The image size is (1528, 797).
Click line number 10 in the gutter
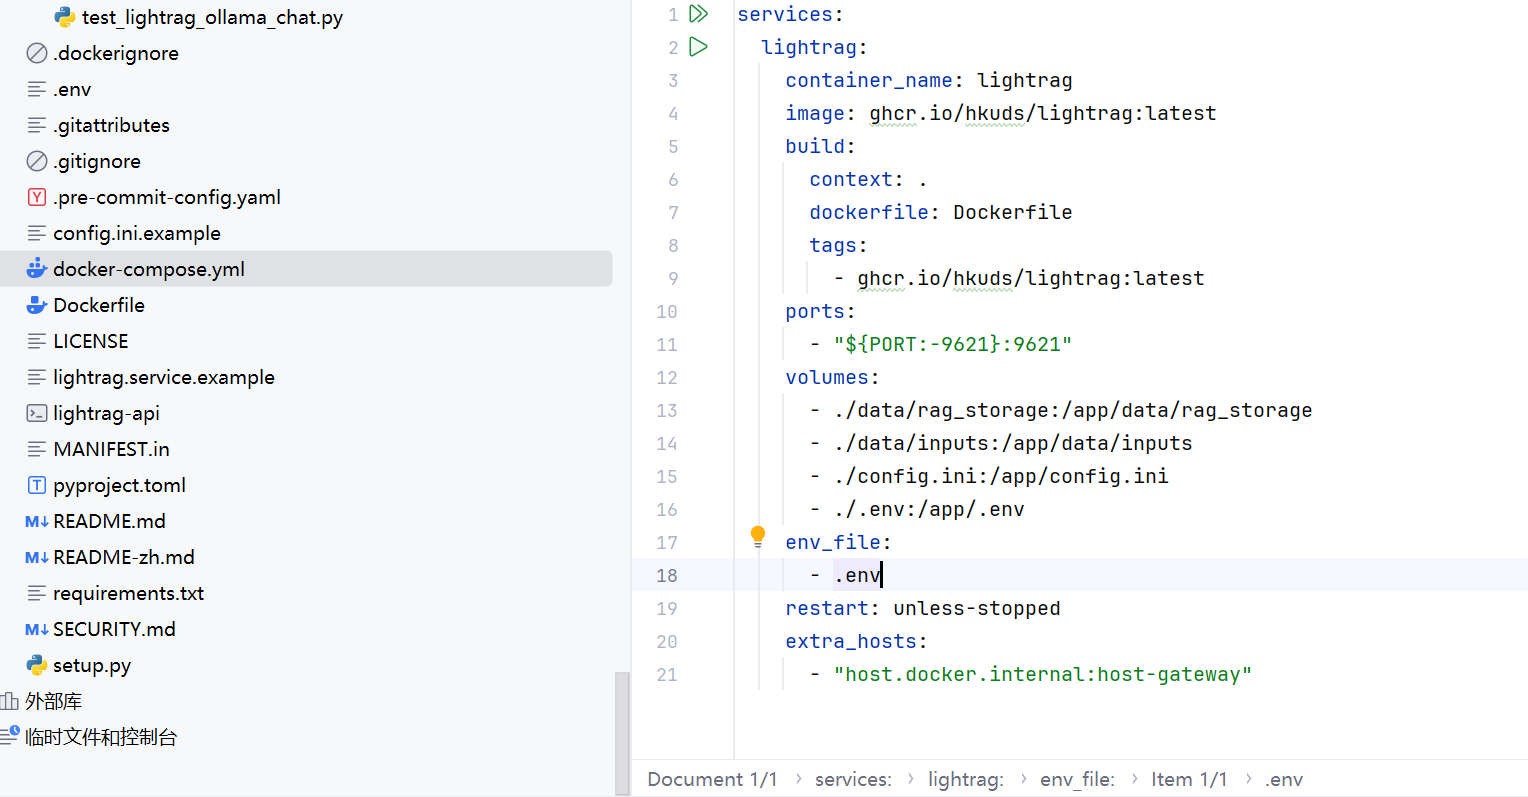(x=667, y=311)
